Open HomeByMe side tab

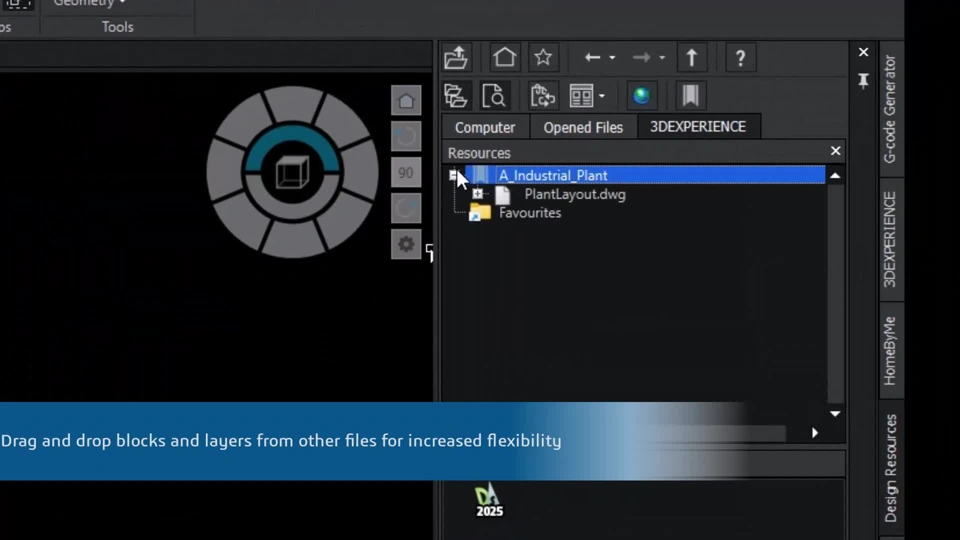[x=890, y=351]
